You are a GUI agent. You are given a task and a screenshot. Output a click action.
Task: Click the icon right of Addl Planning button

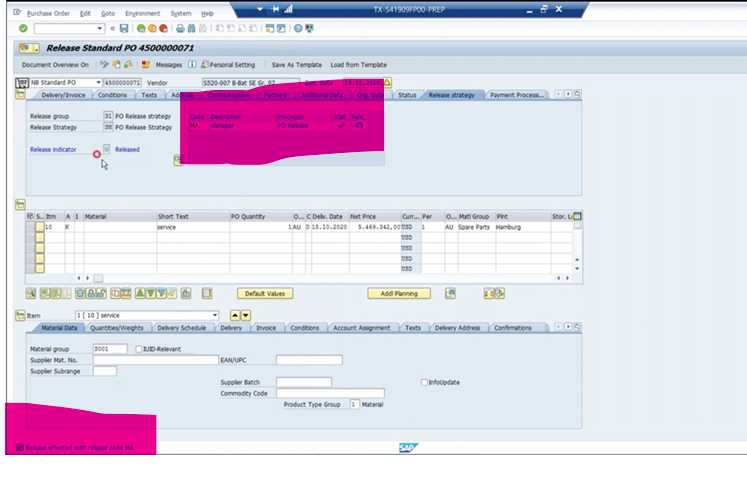450,294
